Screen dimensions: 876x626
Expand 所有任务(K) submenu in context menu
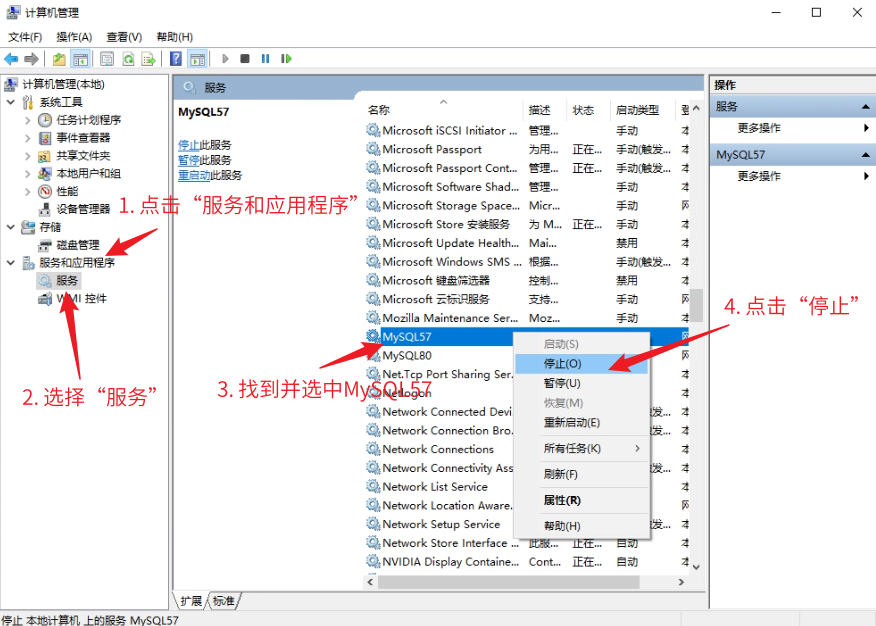580,449
